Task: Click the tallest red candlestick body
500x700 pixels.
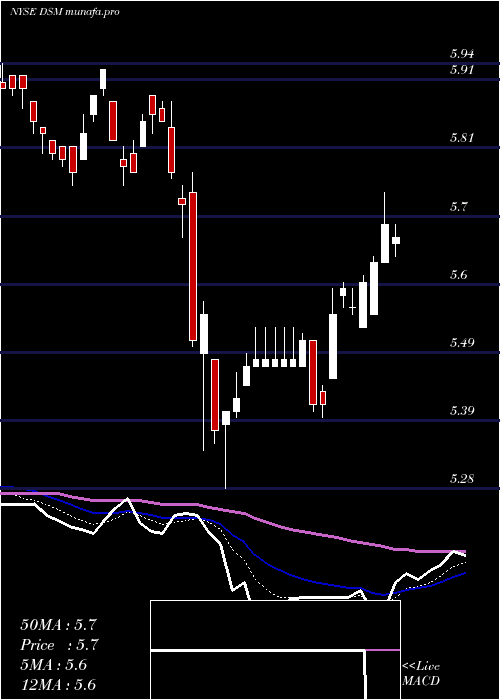Action: click(192, 267)
